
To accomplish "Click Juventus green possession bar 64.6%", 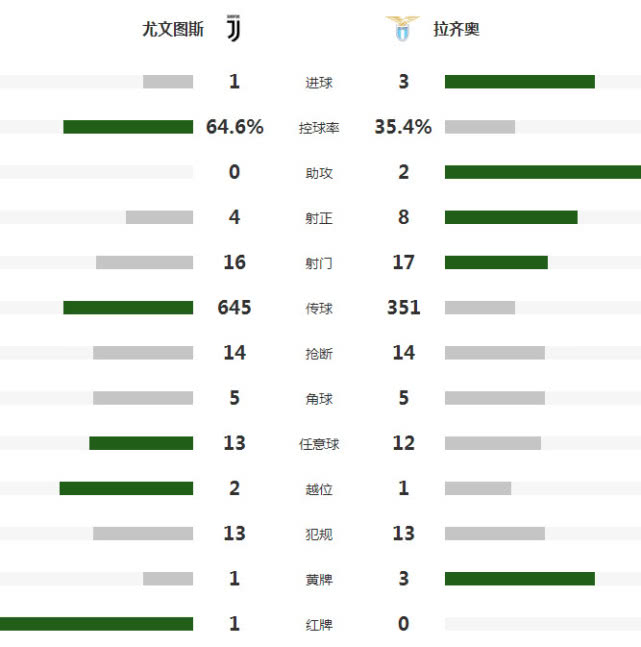I will click(128, 127).
